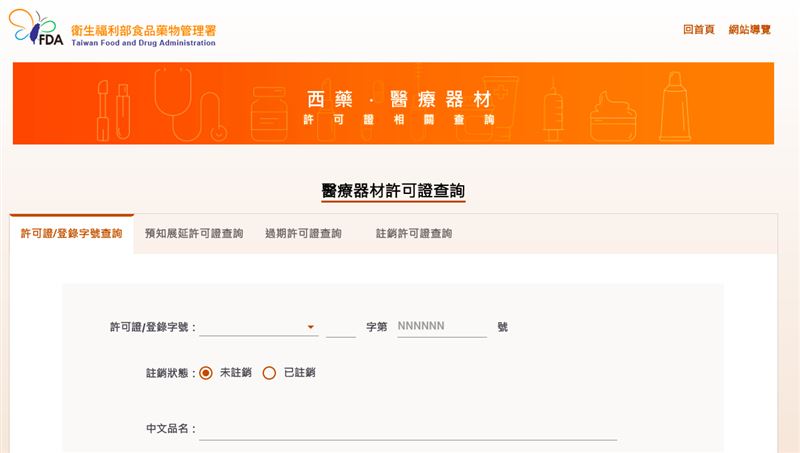The height and width of the screenshot is (453, 800).
Task: Click the Taiwan FDA butterfly logo
Action: coord(36,28)
